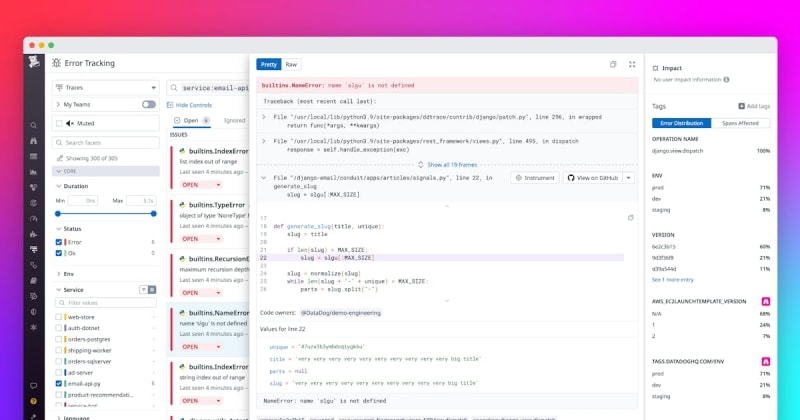This screenshot has height=420, width=800.
Task: Uncheck the Error status checkbox
Action: coord(60,242)
